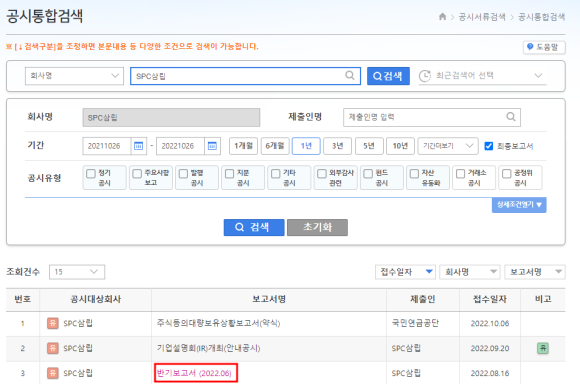
Task: Click the end date field 20221026
Action: click(181, 146)
